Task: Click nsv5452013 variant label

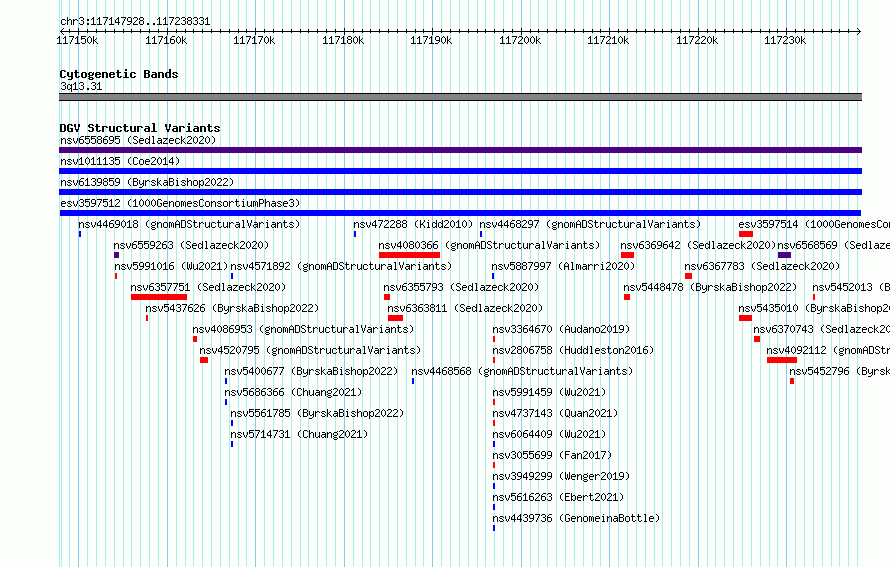Action: [x=851, y=287]
